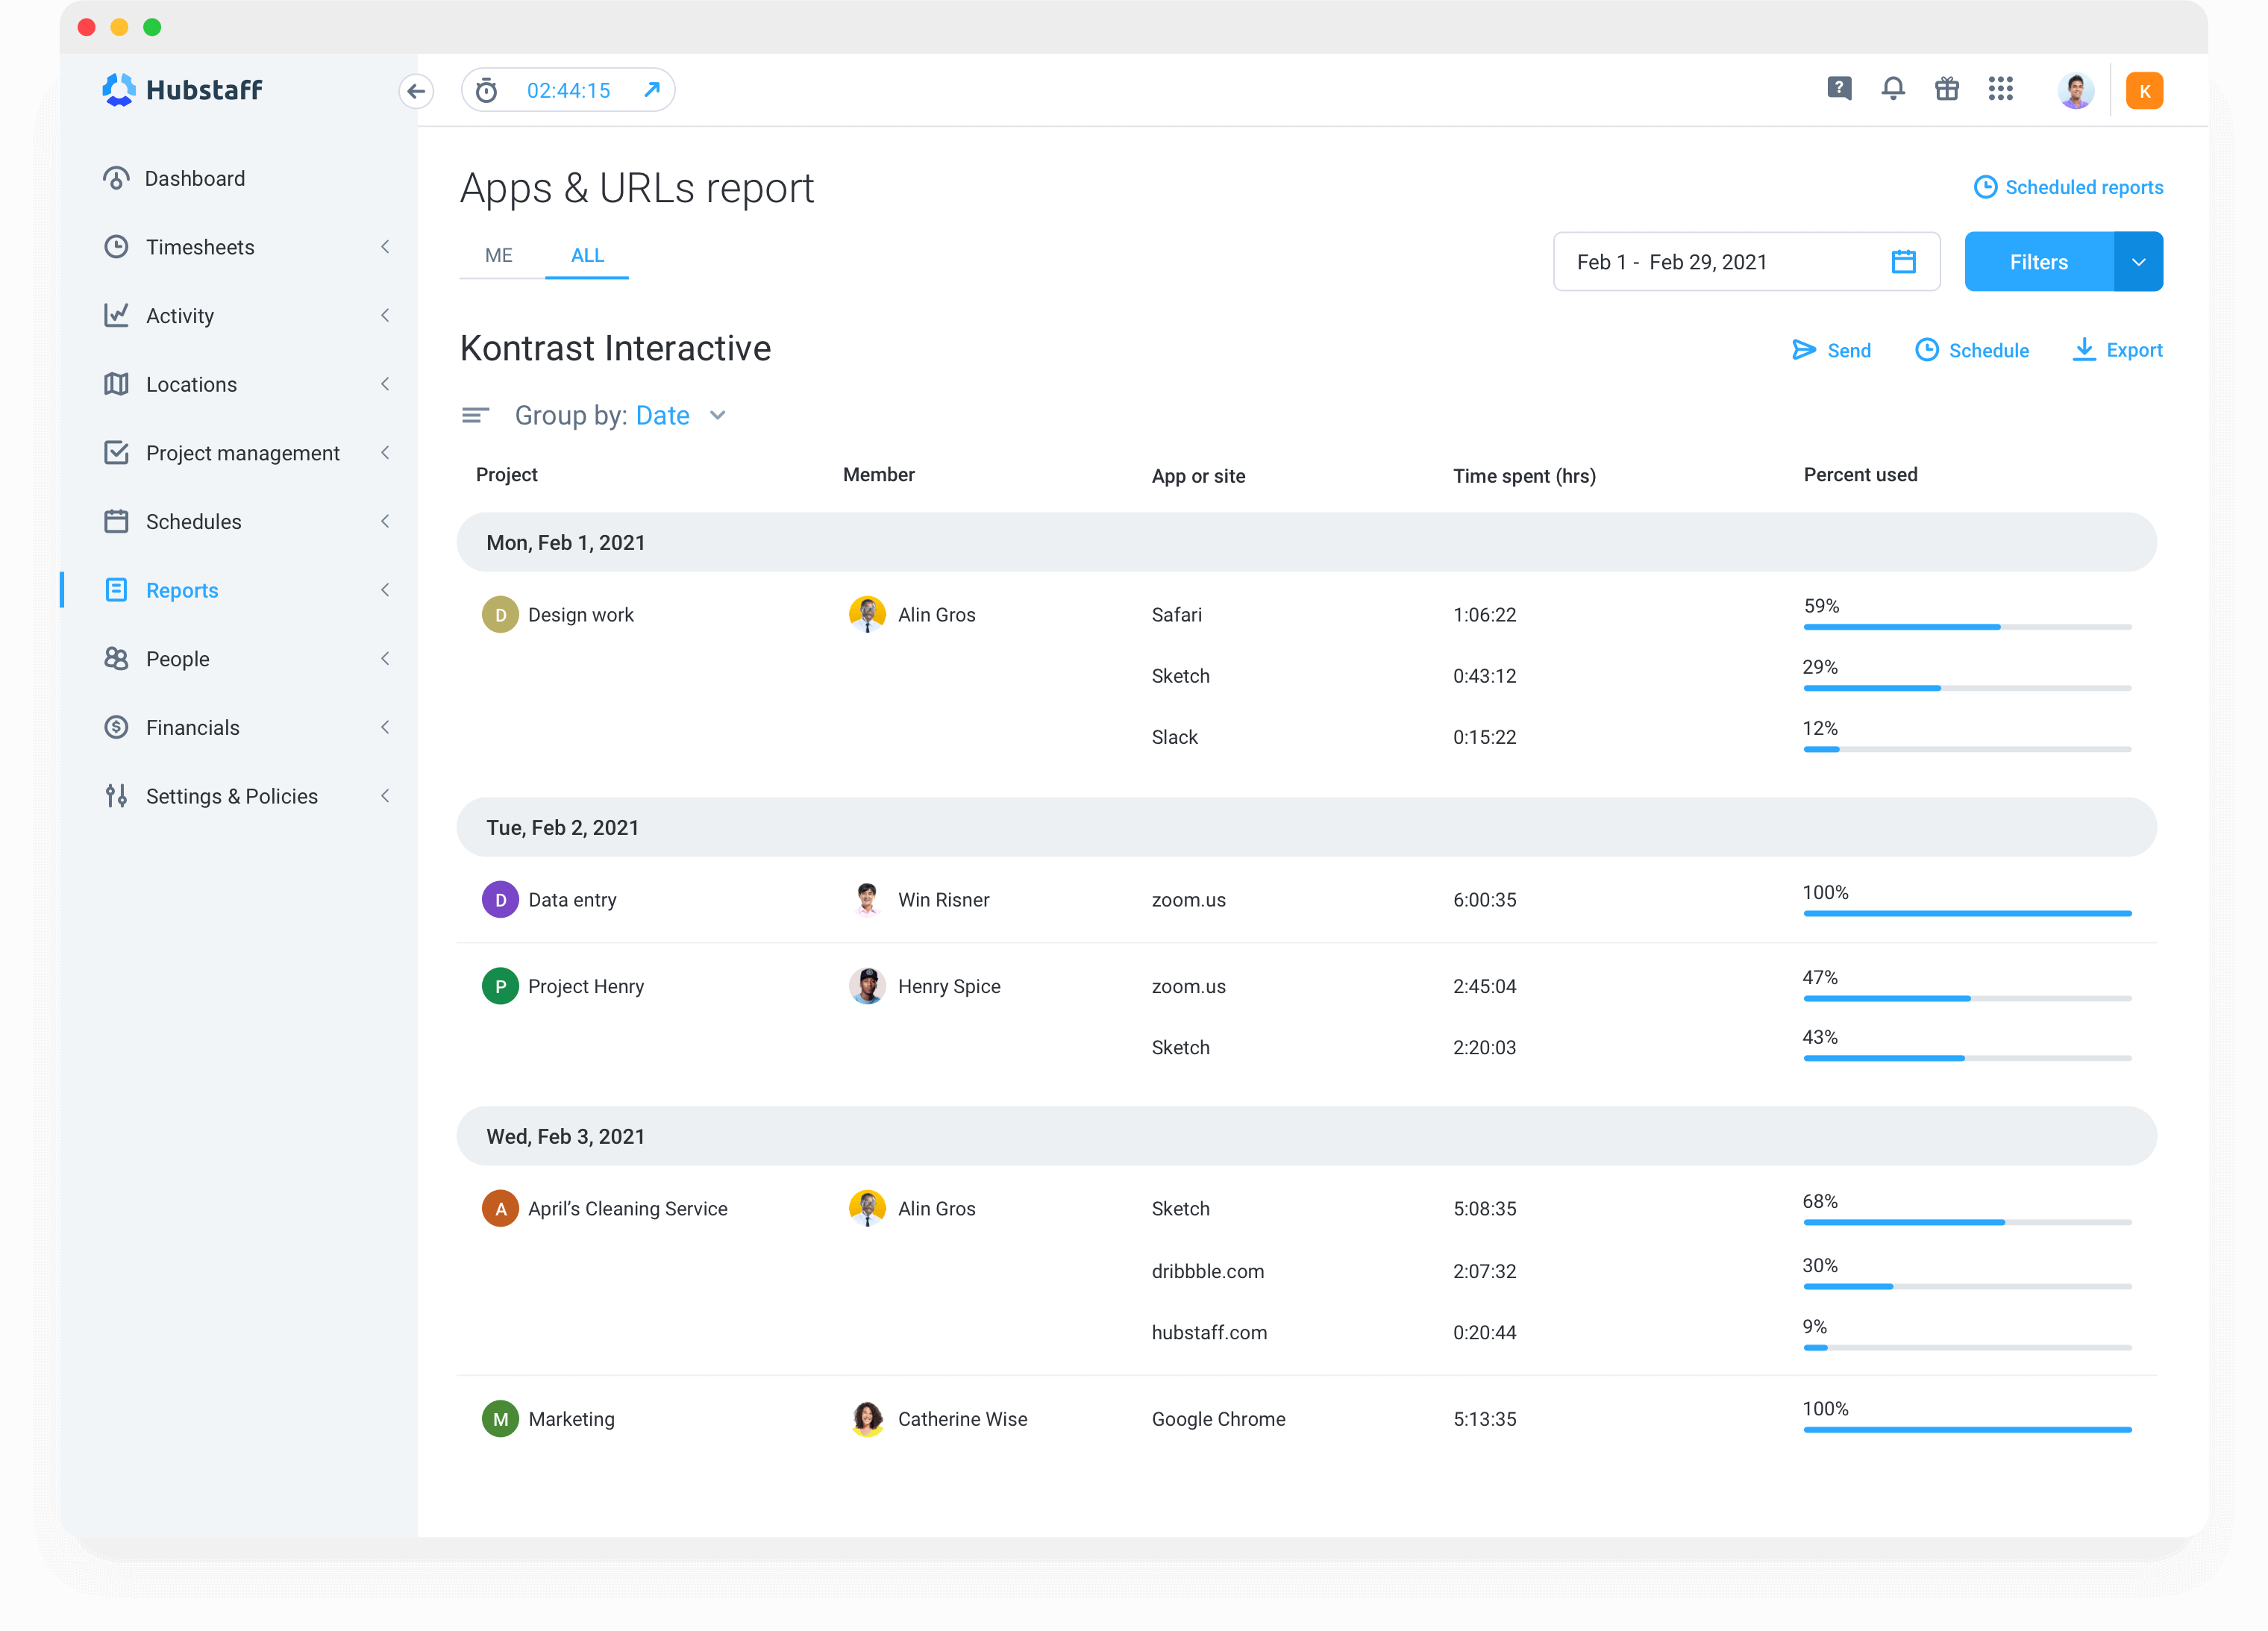
Task: Expand the Filters dropdown chevron
Action: click(2139, 261)
